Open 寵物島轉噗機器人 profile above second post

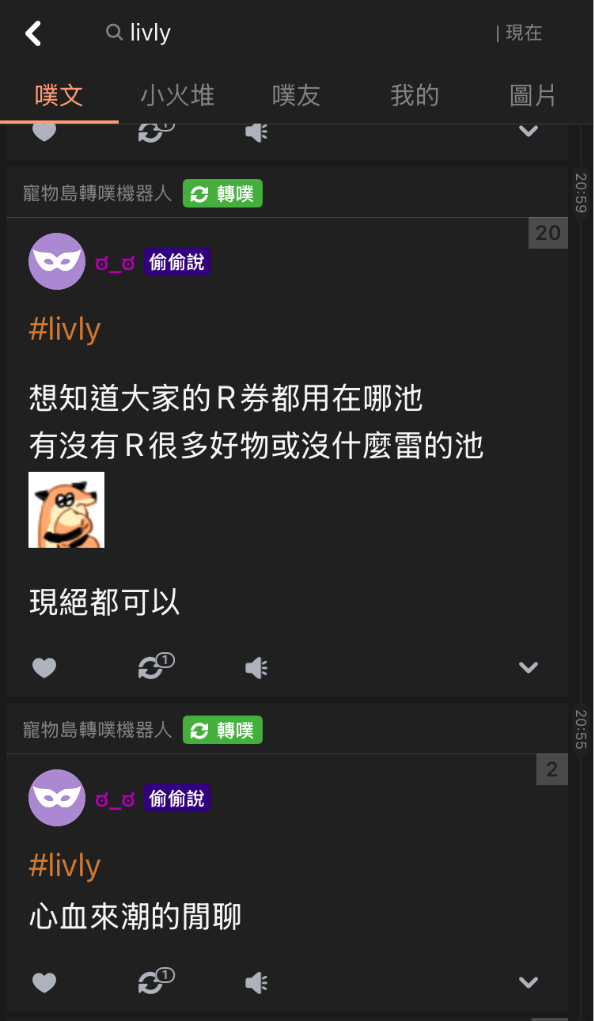click(x=97, y=730)
